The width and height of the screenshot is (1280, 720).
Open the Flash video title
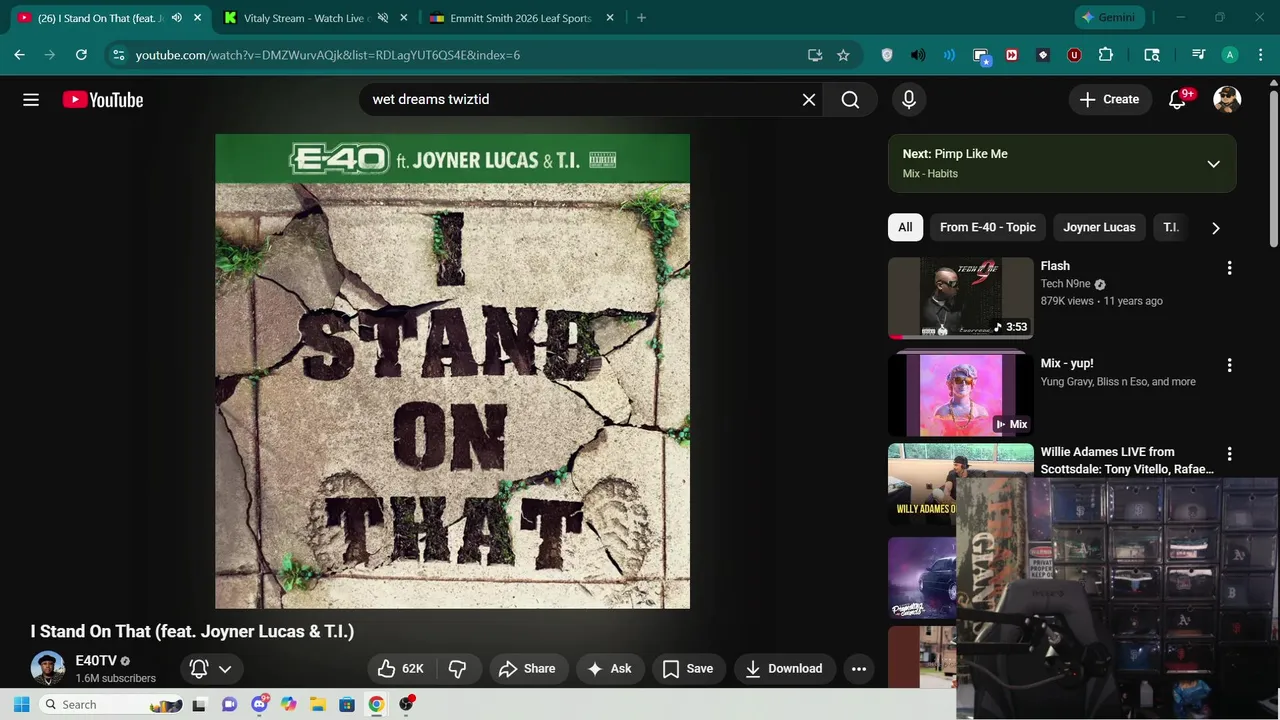(1055, 266)
